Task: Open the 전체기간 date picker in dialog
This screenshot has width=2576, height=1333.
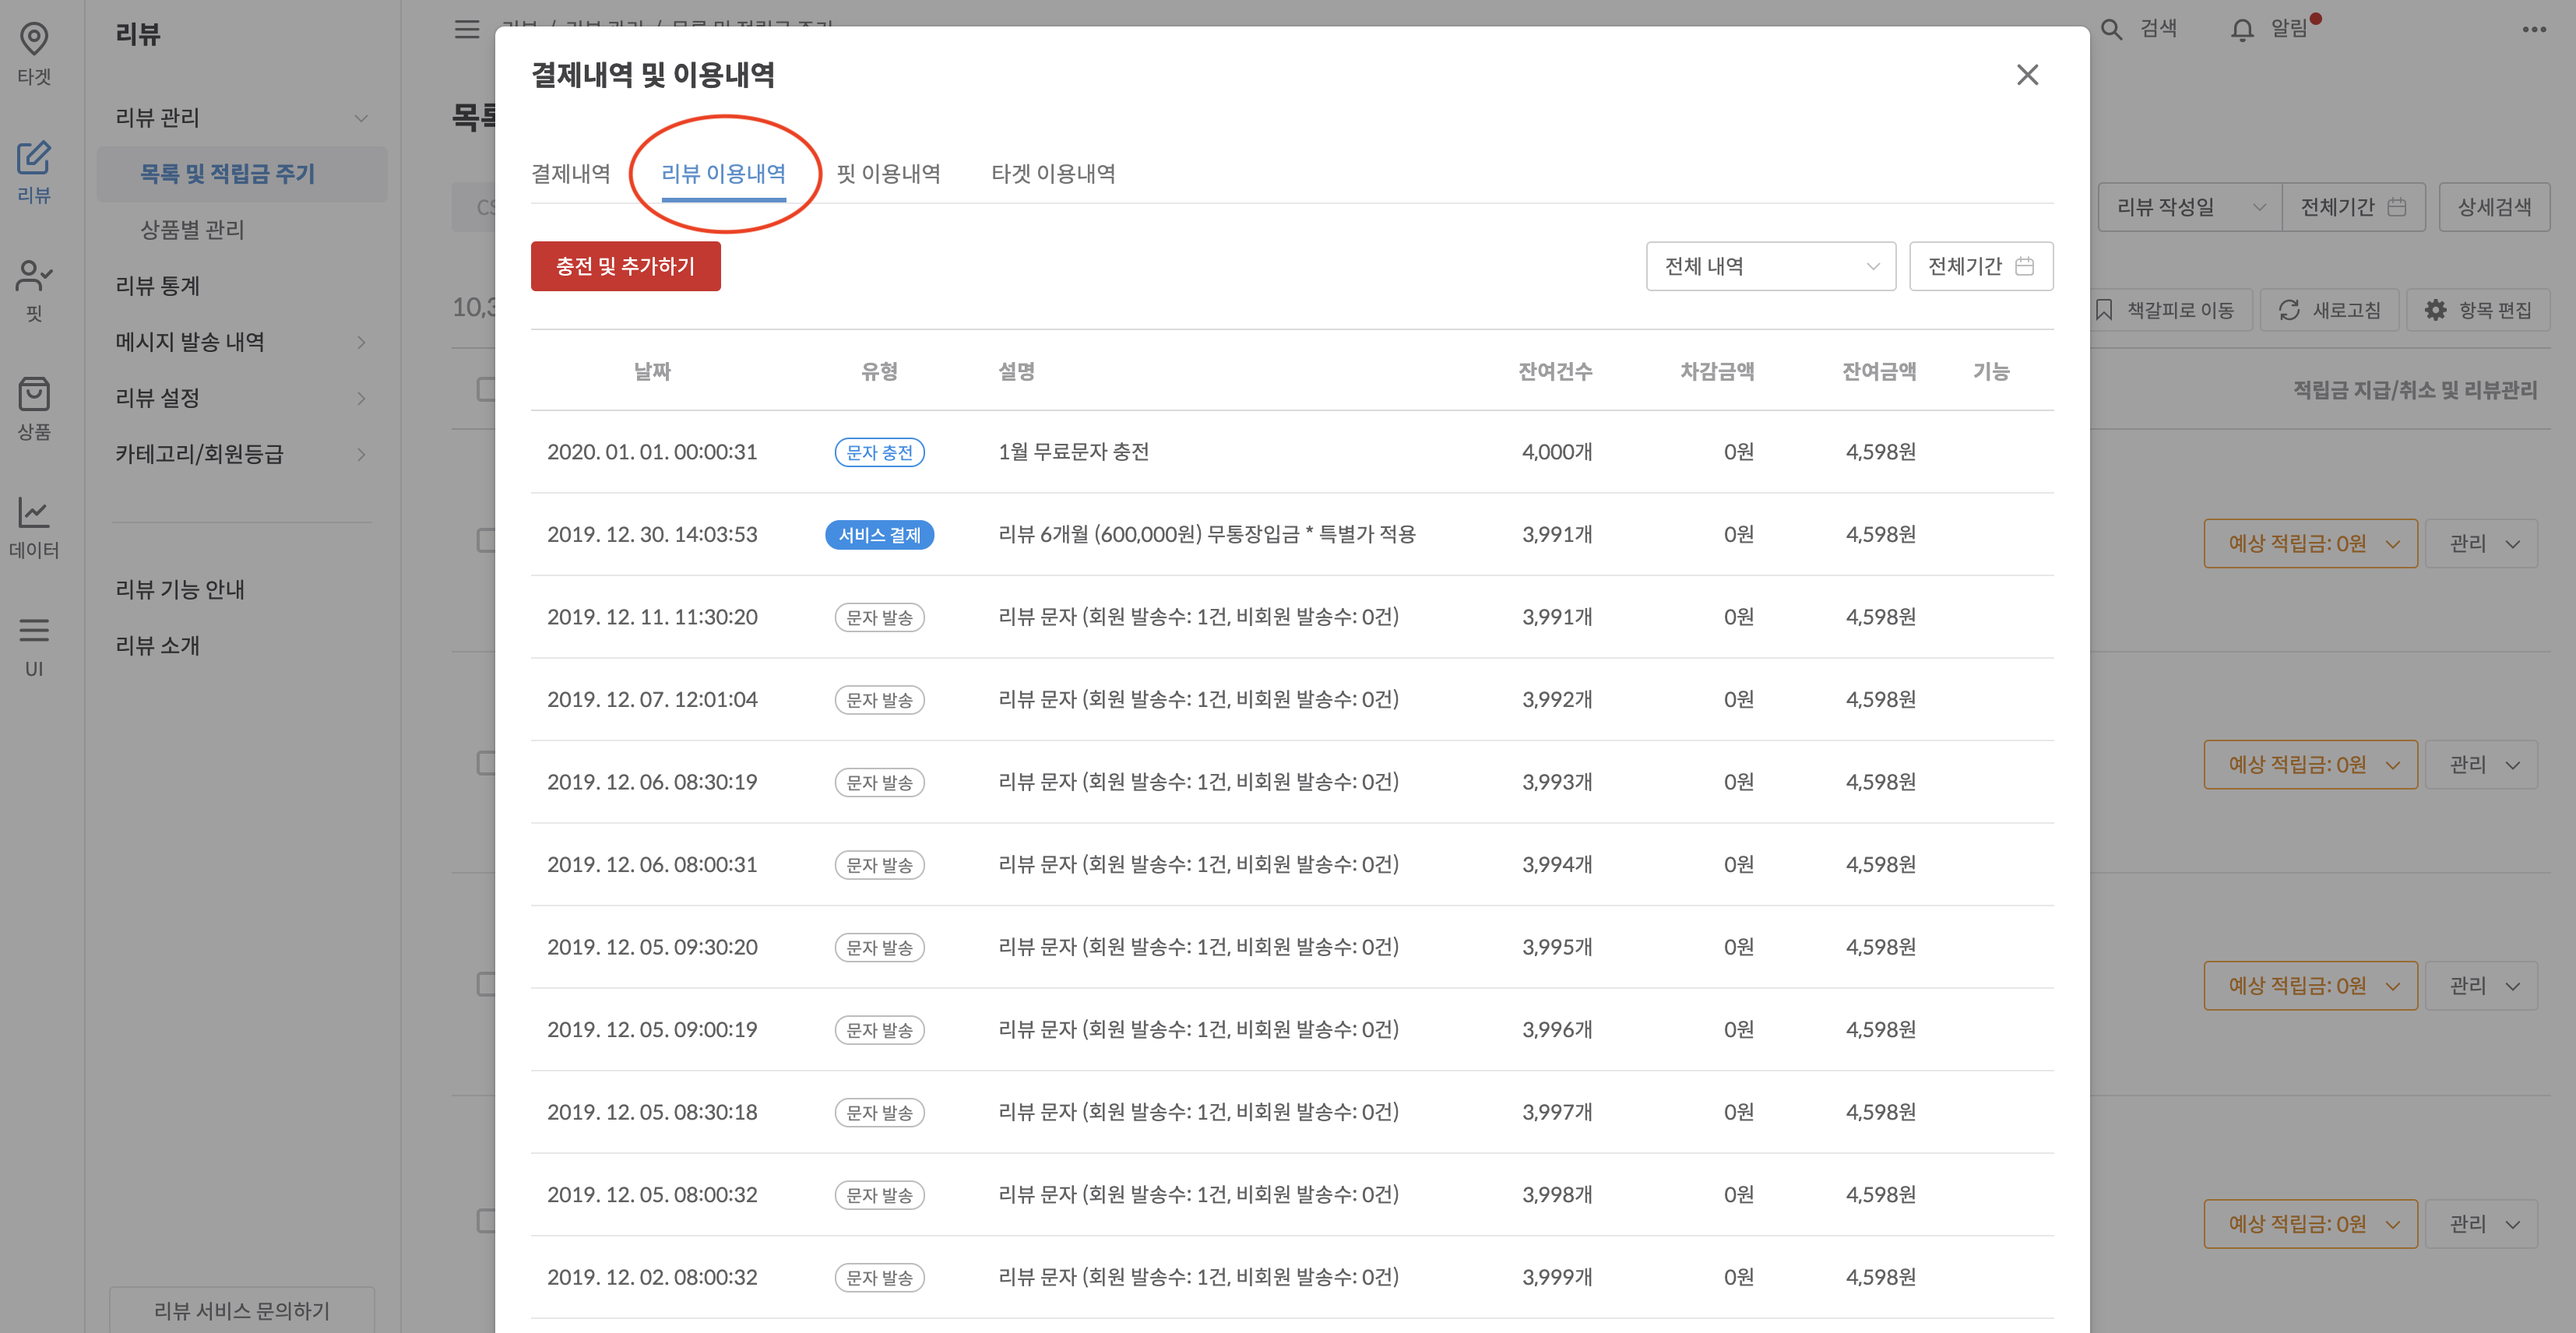Action: coord(1980,266)
